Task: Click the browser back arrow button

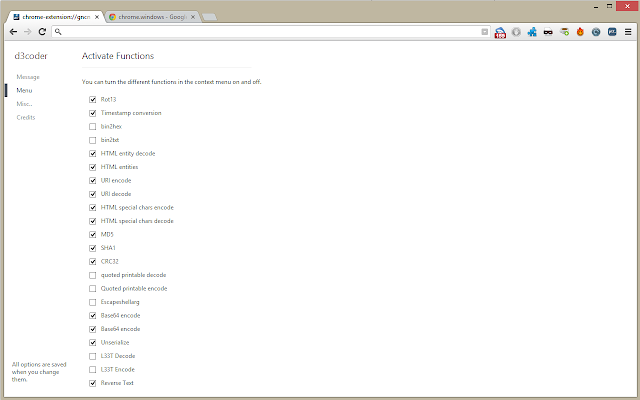Action: click(13, 32)
